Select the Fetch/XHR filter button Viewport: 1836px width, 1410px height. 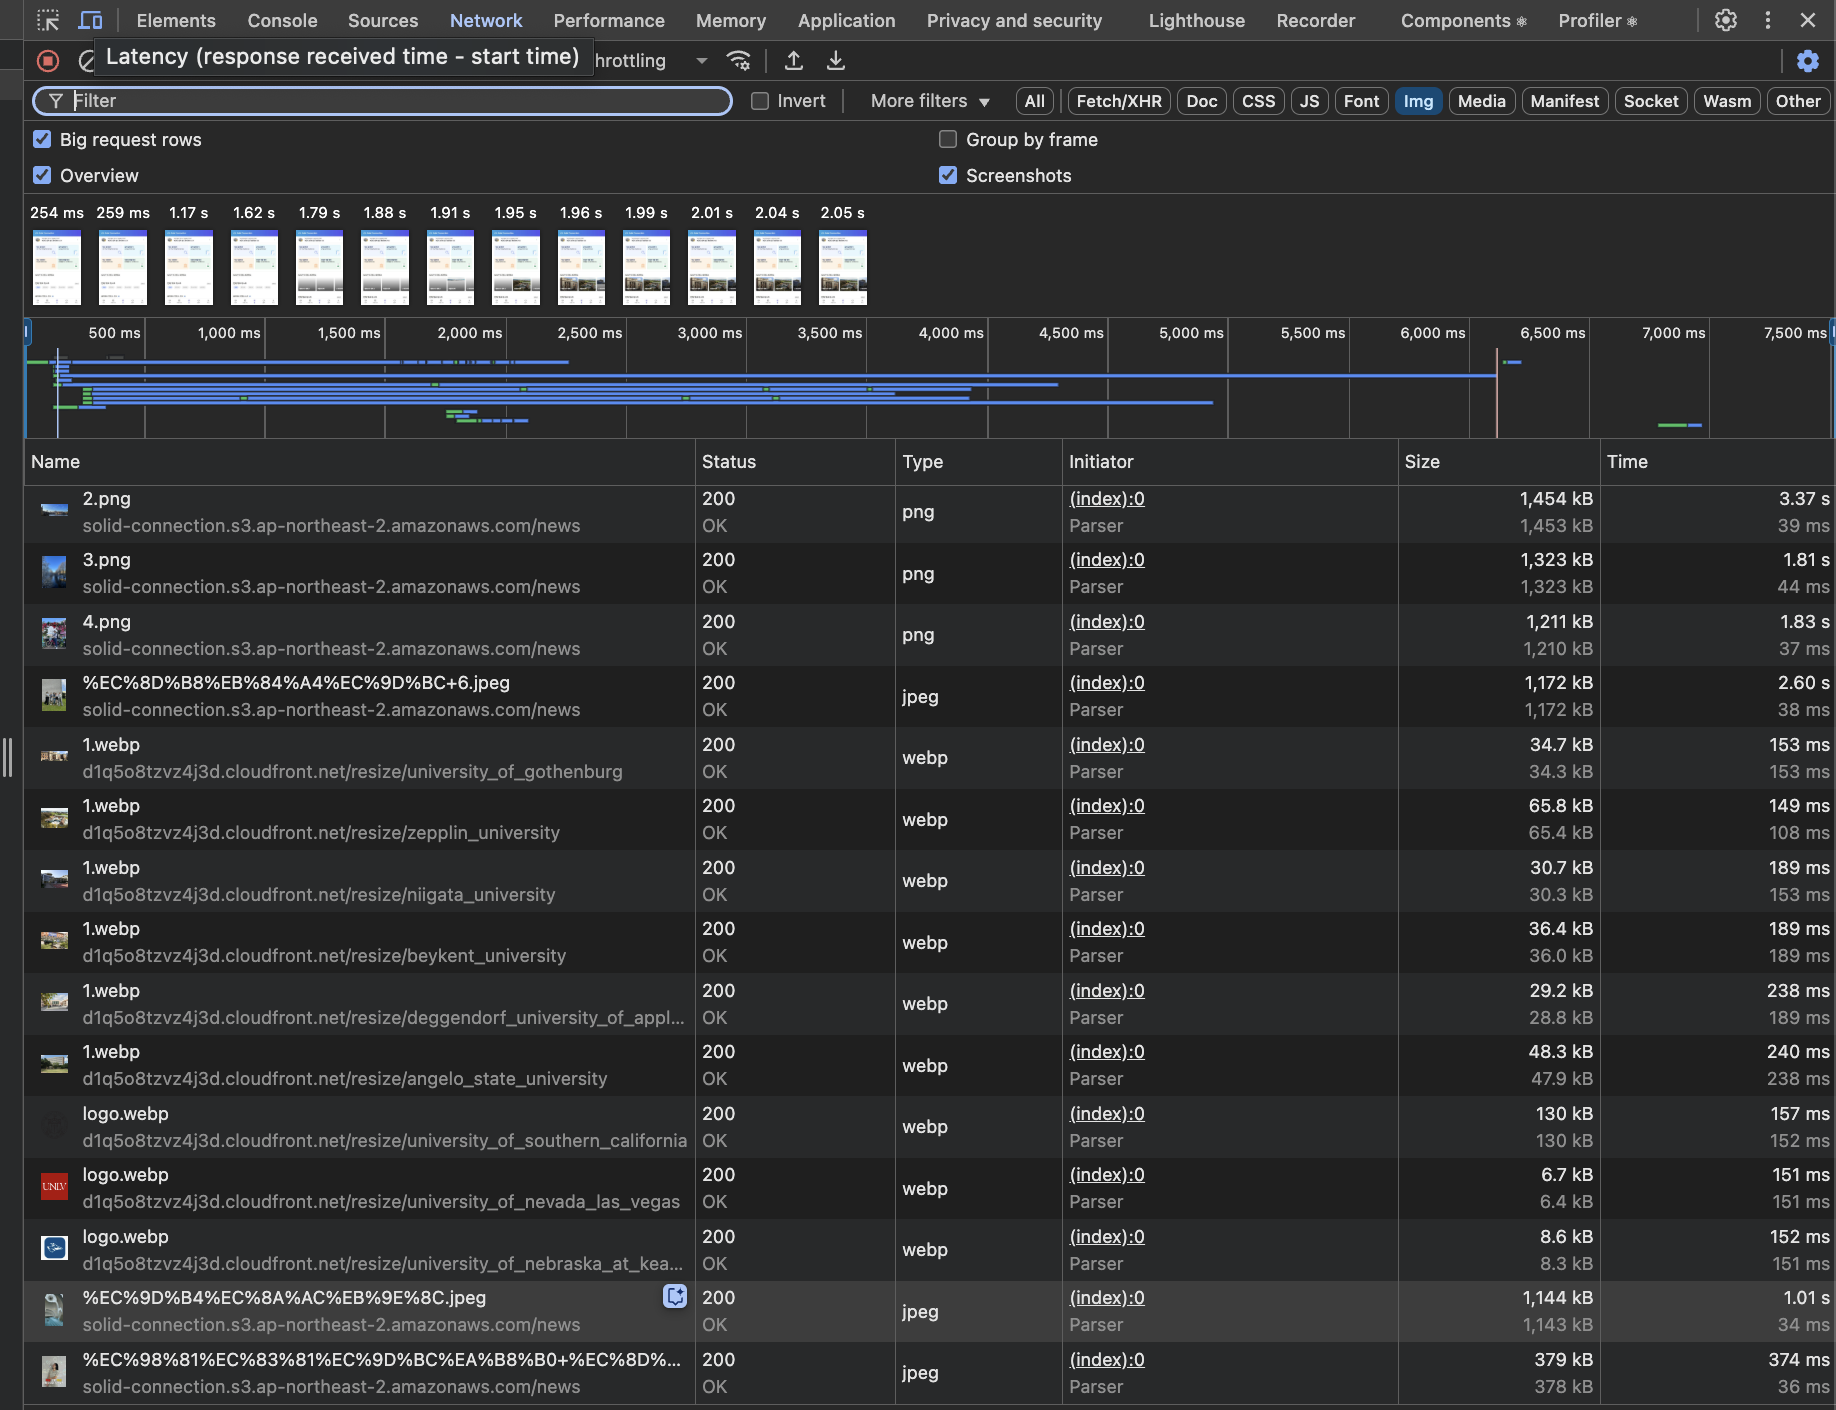pos(1118,101)
